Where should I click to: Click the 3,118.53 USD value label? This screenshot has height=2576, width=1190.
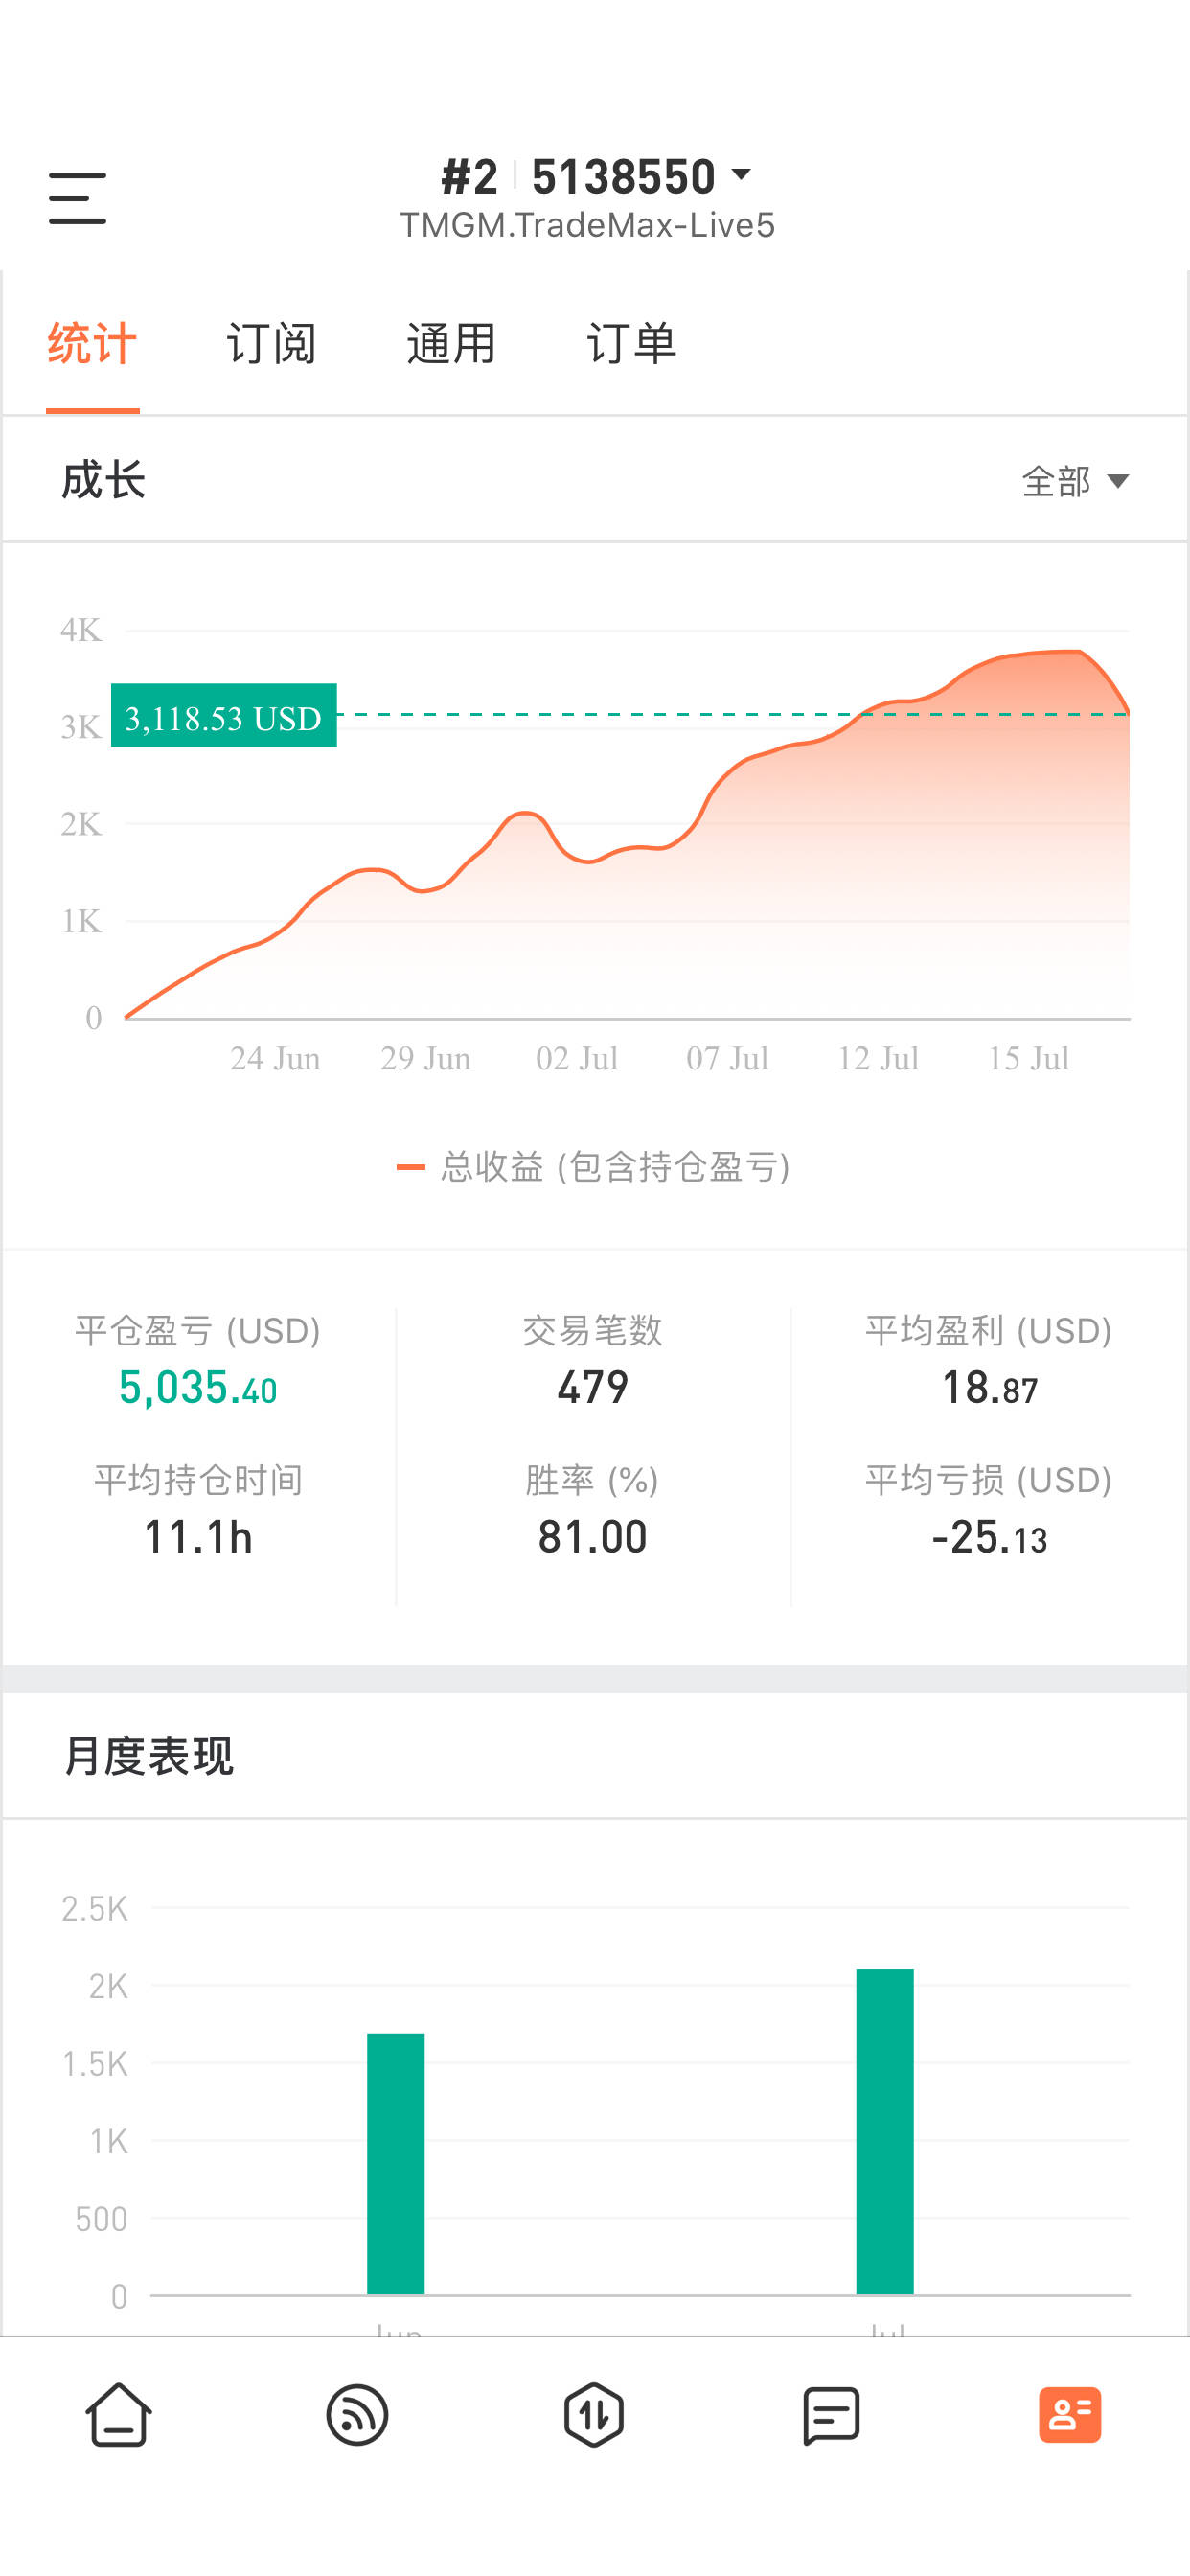pyautogui.click(x=223, y=716)
